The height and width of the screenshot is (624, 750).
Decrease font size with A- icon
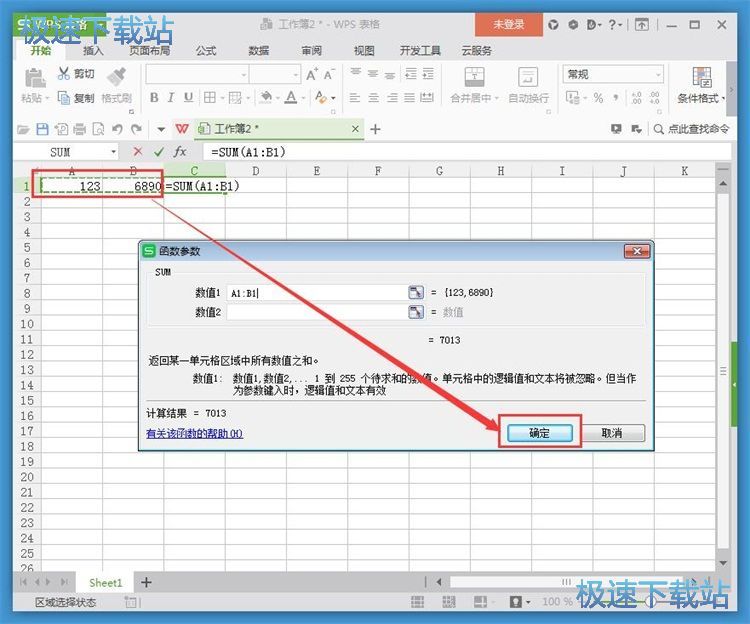coord(329,75)
